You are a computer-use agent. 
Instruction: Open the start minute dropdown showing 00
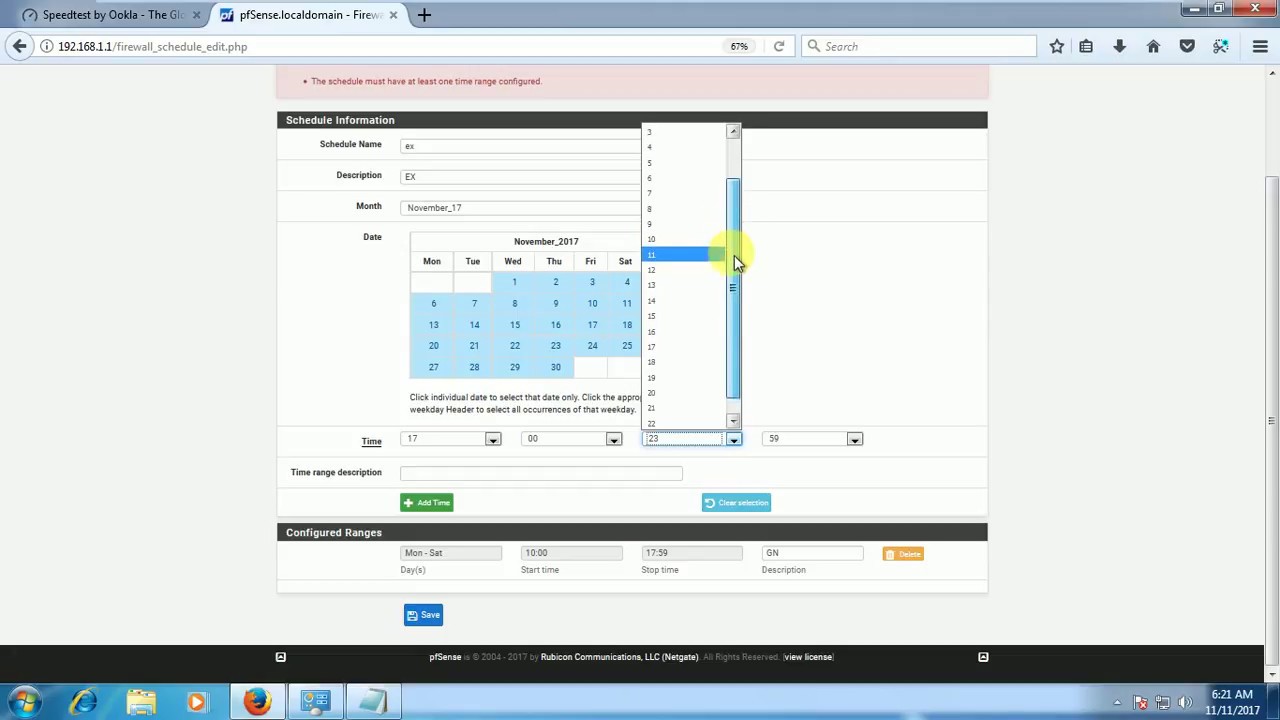(x=571, y=439)
